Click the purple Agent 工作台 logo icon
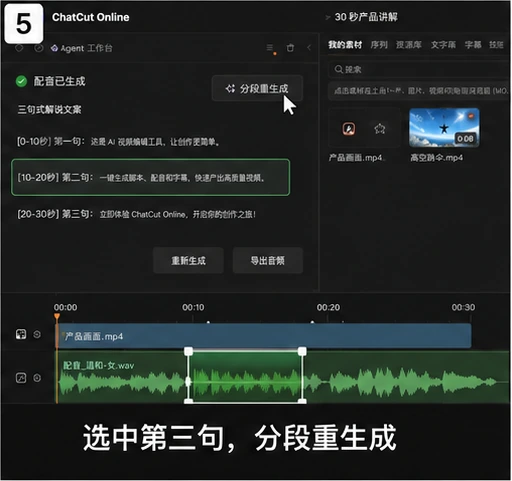The width and height of the screenshot is (512, 481). (54, 48)
